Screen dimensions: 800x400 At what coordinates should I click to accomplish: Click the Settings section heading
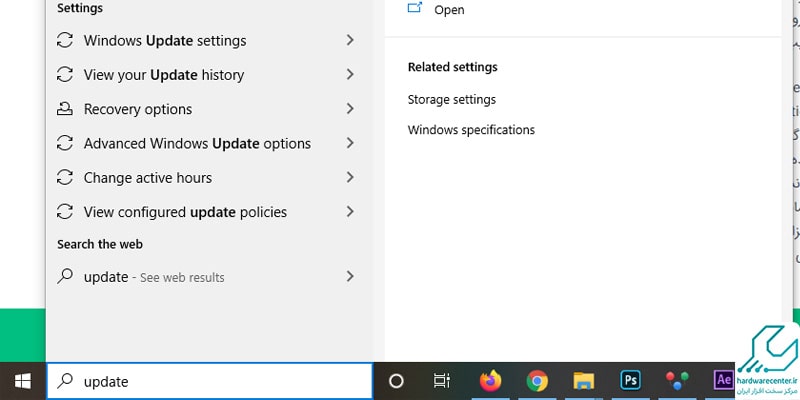[80, 8]
